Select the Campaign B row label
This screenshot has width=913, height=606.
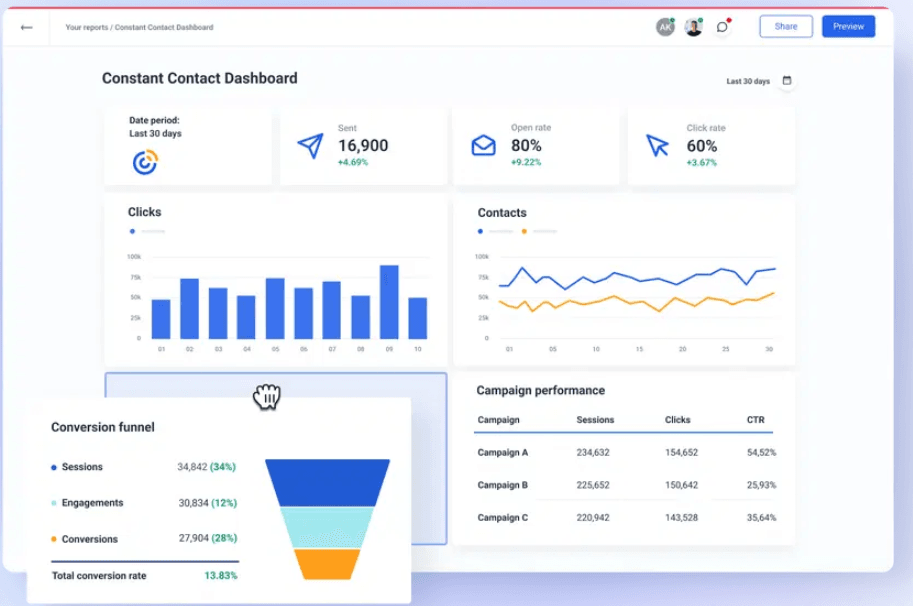click(x=502, y=485)
